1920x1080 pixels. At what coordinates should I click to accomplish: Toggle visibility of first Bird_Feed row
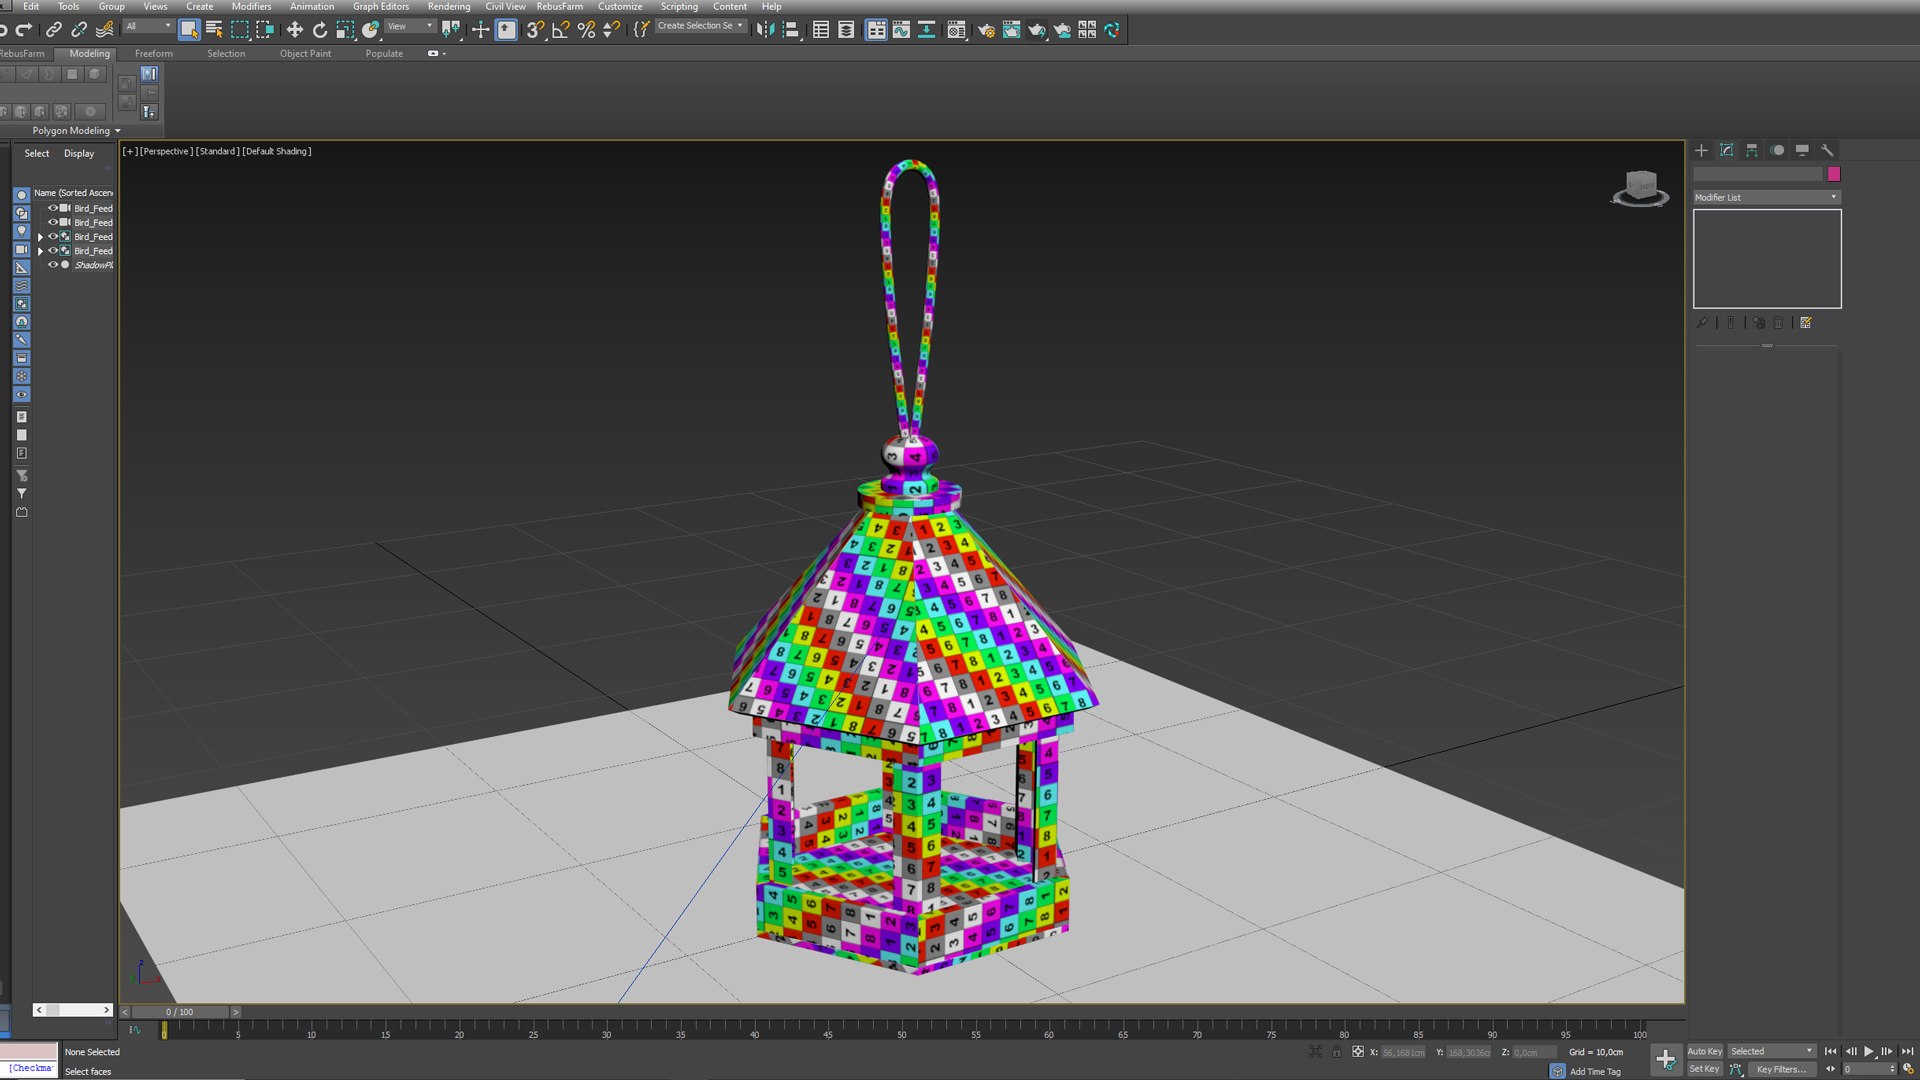tap(53, 208)
